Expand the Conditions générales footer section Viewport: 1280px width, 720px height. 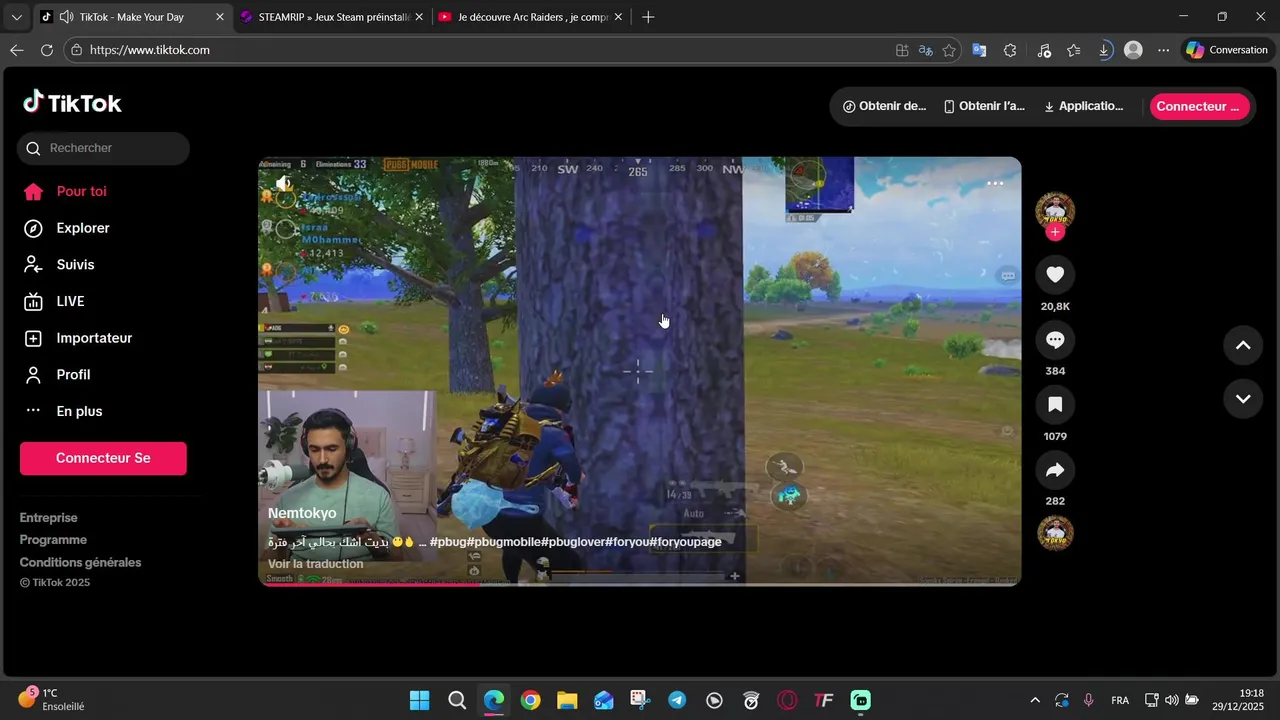click(80, 562)
